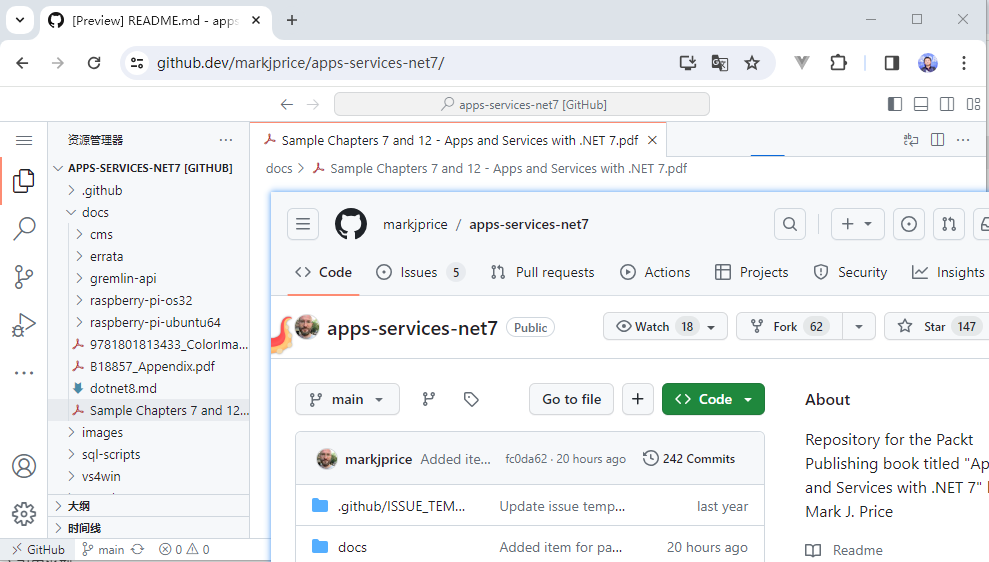Click GitHub remote indicator in status bar
Viewport: 989px width, 562px height.
click(x=38, y=549)
